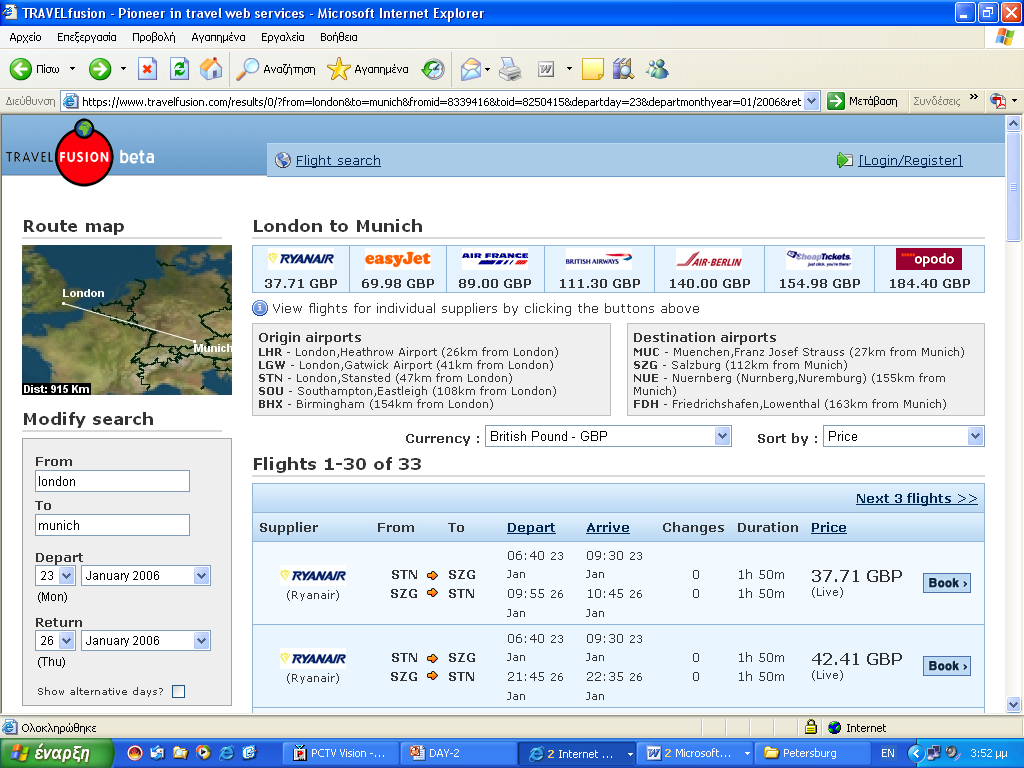Open the Αγαπημένα menu in menu bar
1024x768 pixels.
tap(218, 37)
